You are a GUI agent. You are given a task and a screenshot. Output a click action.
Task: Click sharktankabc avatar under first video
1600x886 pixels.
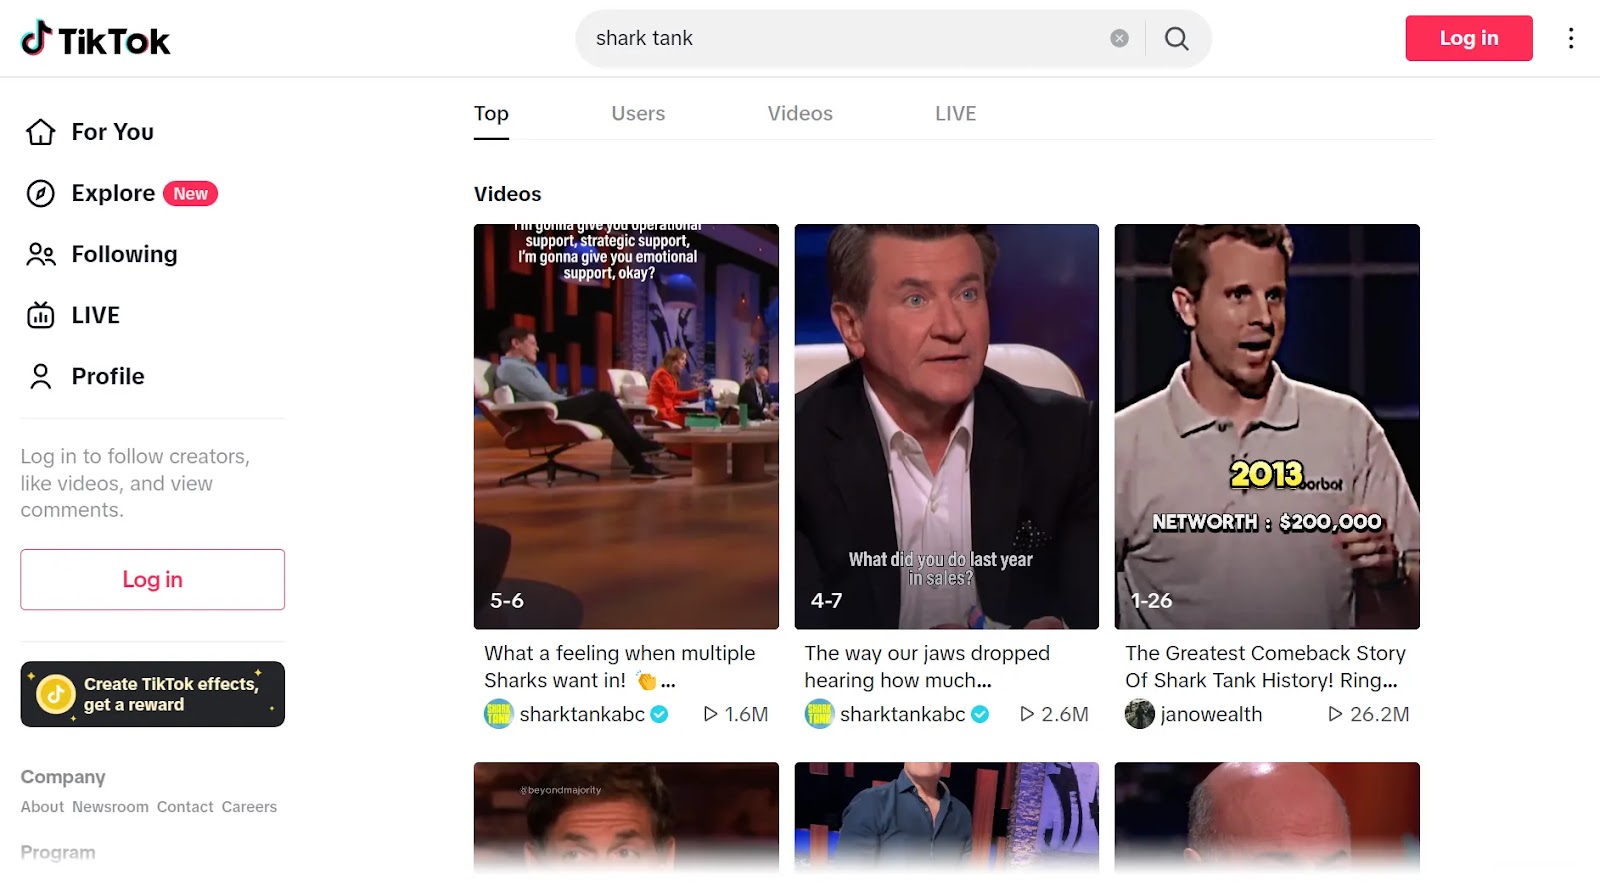pos(498,714)
